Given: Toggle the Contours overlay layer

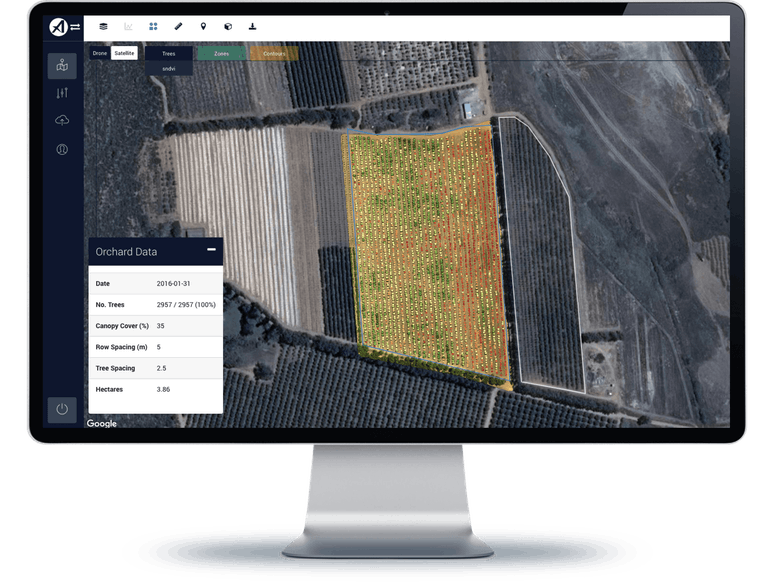Looking at the screenshot, I should click(273, 53).
